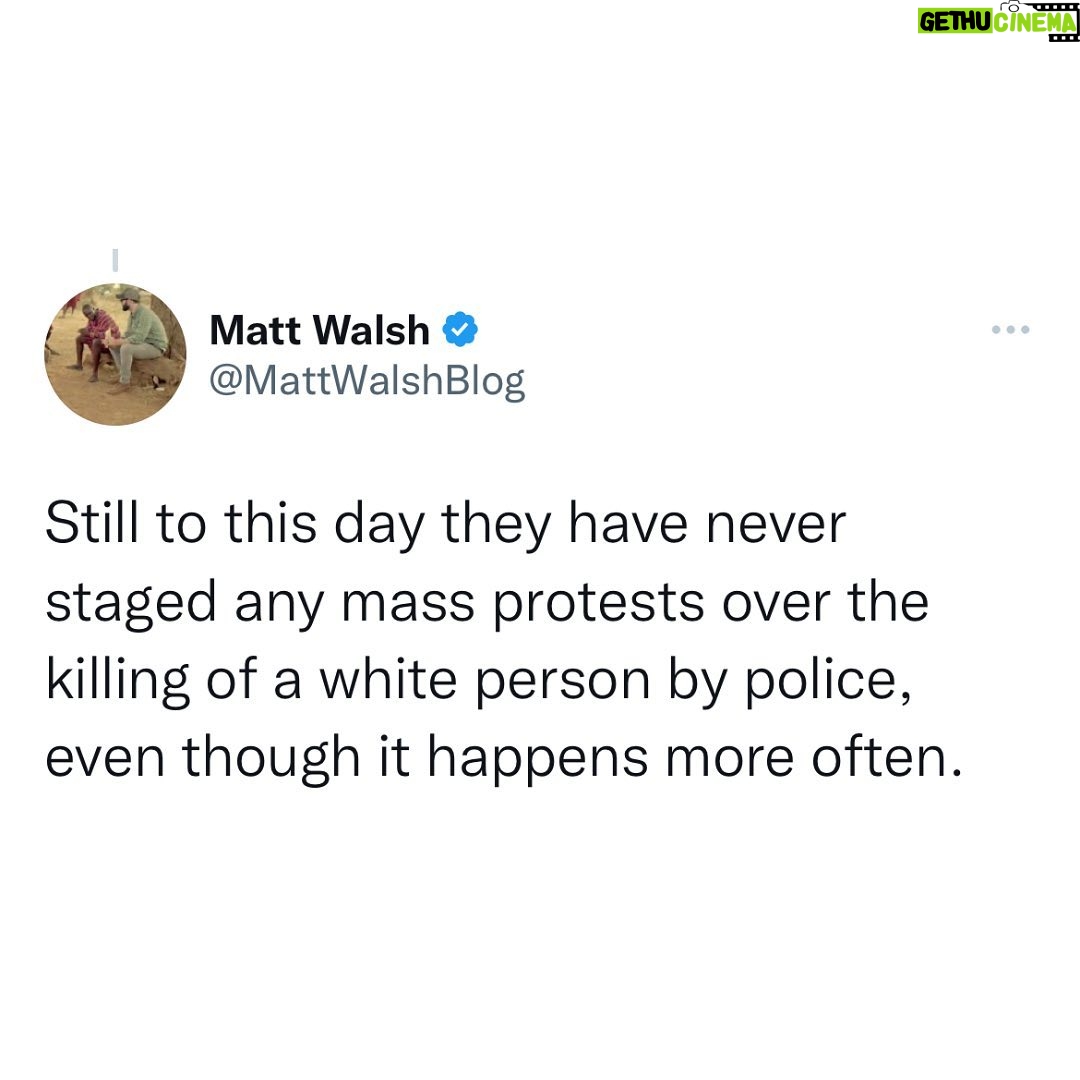Click the line 'killing of a white person by police,'
1080x1080 pixels.
coord(479,682)
